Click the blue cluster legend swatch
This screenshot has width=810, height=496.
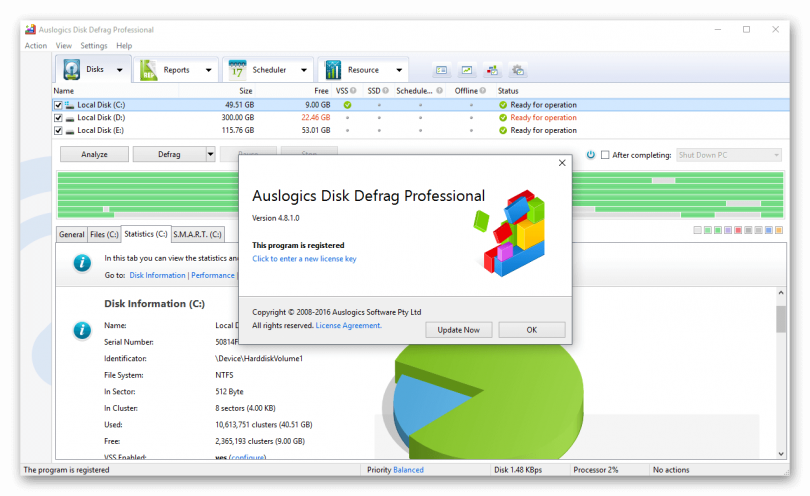tap(769, 230)
